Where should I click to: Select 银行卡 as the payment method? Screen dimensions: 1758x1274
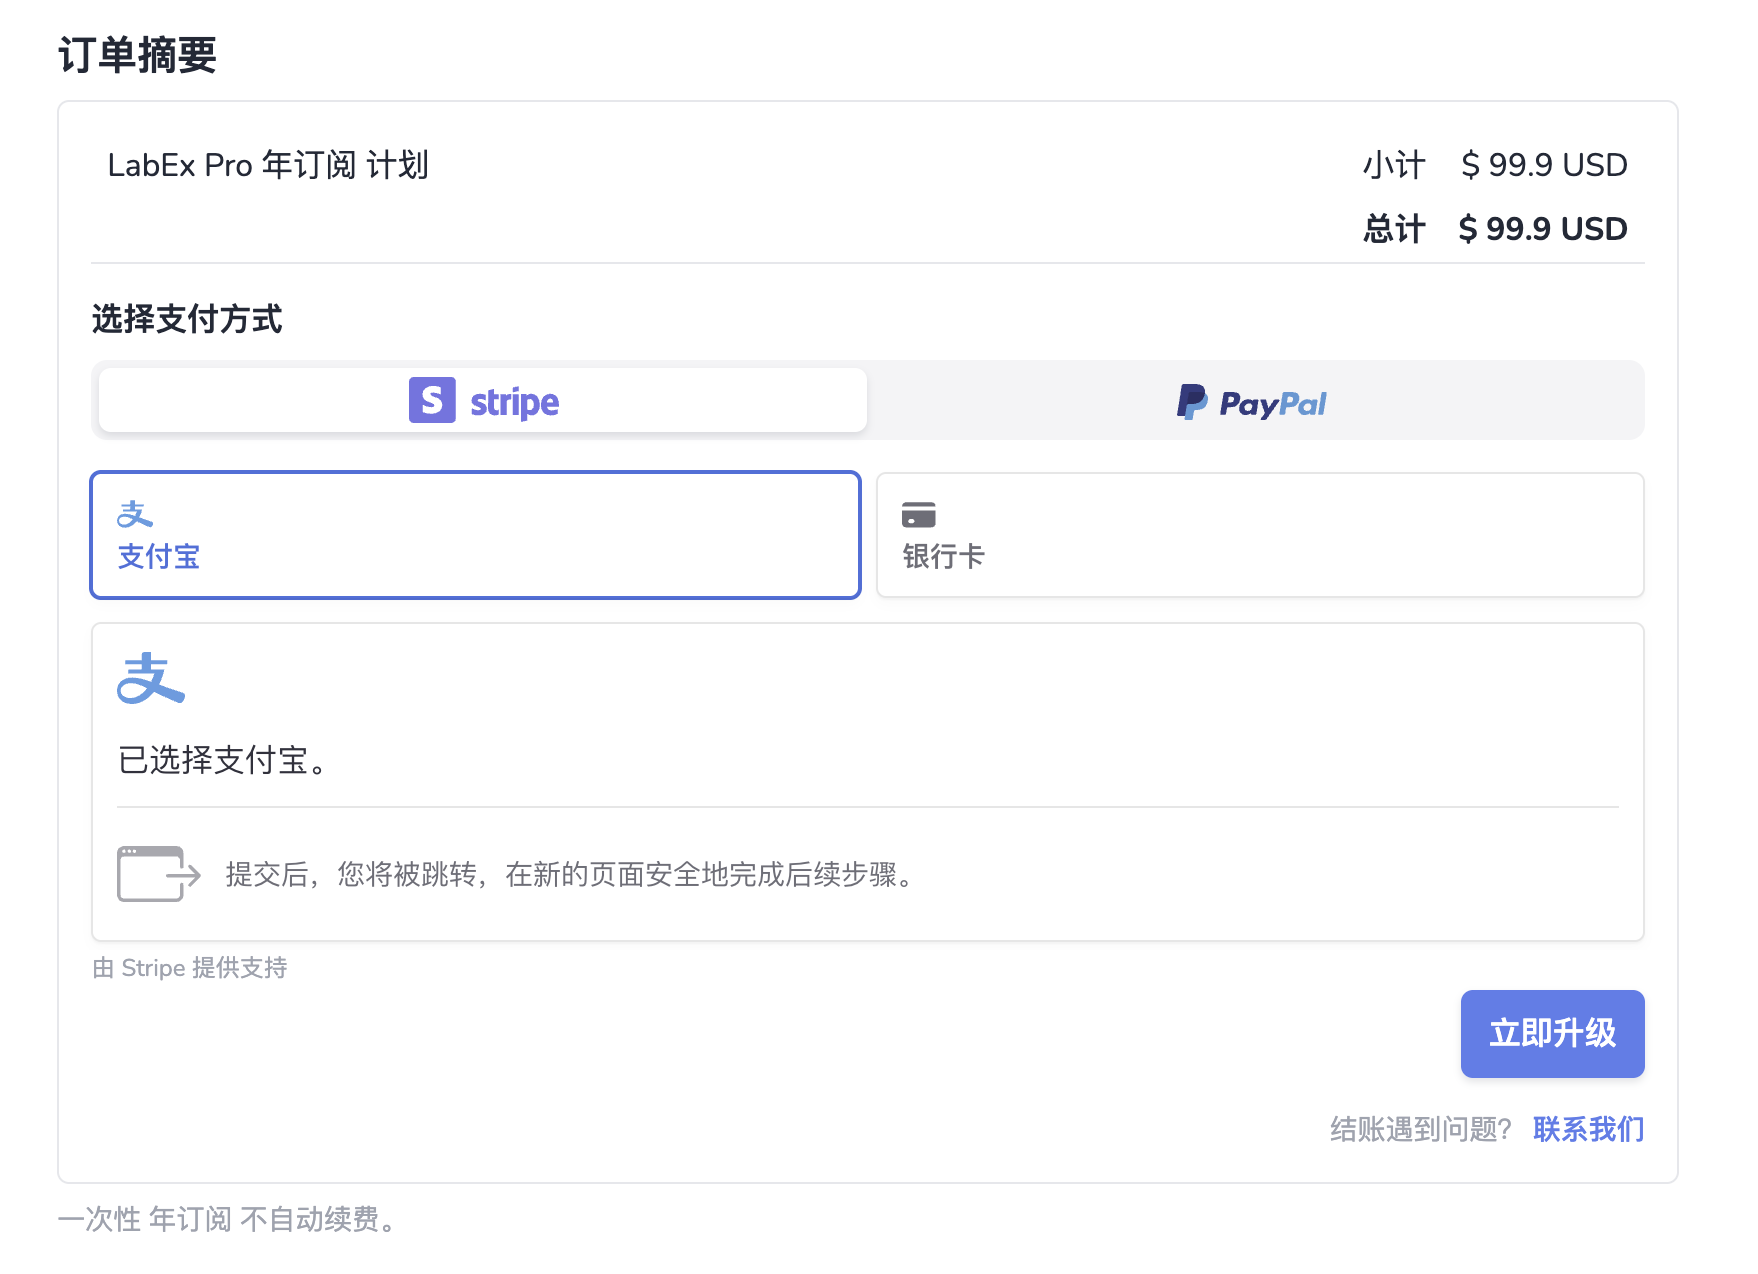(1258, 535)
